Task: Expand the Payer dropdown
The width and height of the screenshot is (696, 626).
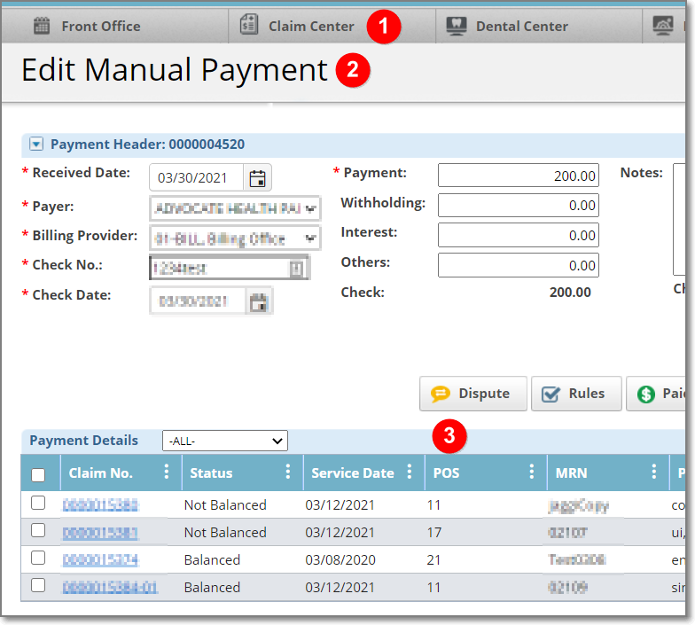Action: pos(311,209)
